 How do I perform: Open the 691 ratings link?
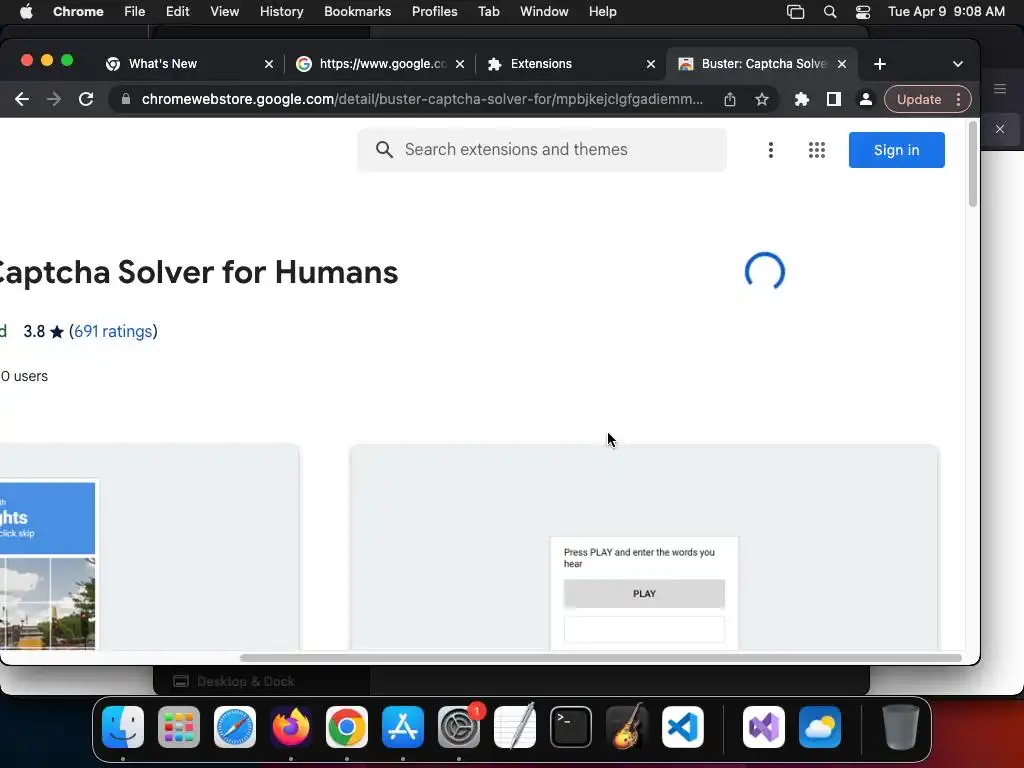tap(113, 331)
